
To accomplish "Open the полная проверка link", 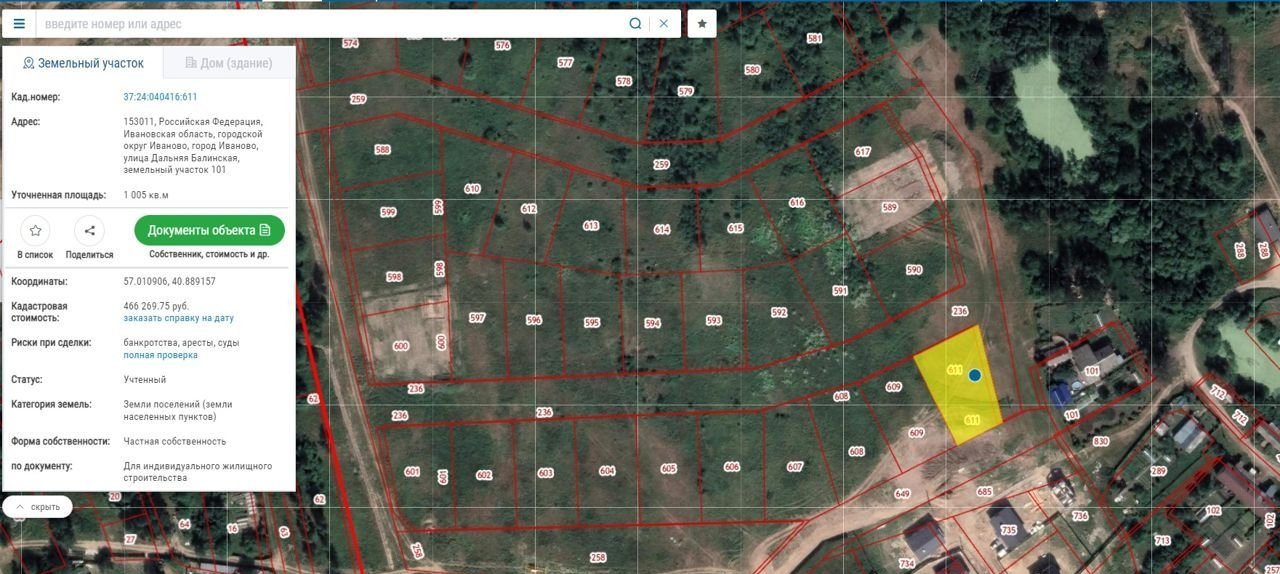I will (160, 355).
